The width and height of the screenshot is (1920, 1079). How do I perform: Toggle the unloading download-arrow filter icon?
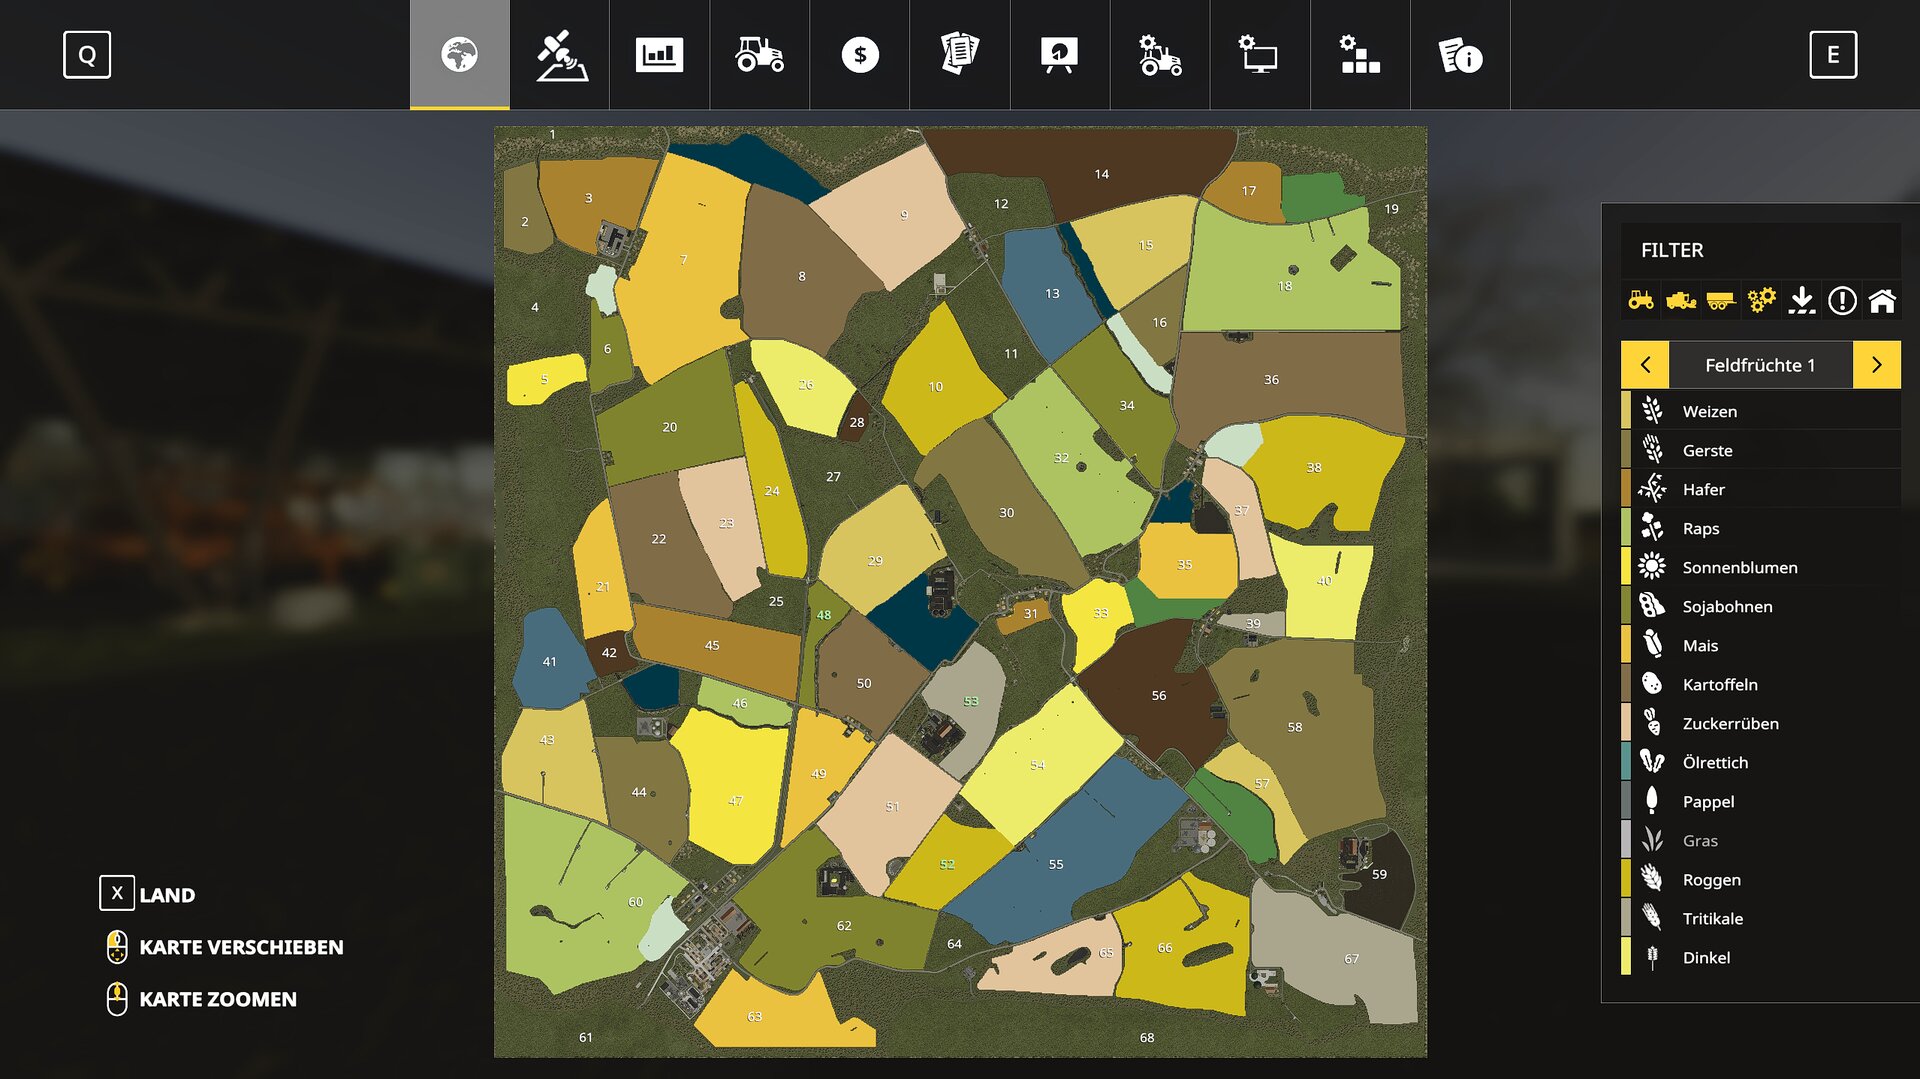pos(1801,300)
